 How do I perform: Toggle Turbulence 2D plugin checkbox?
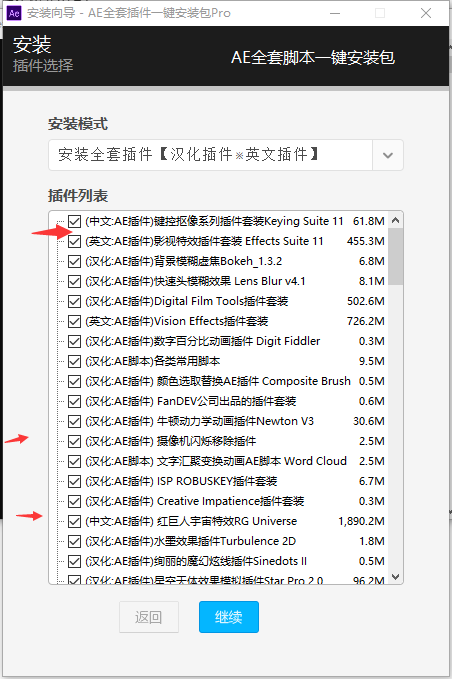74,541
